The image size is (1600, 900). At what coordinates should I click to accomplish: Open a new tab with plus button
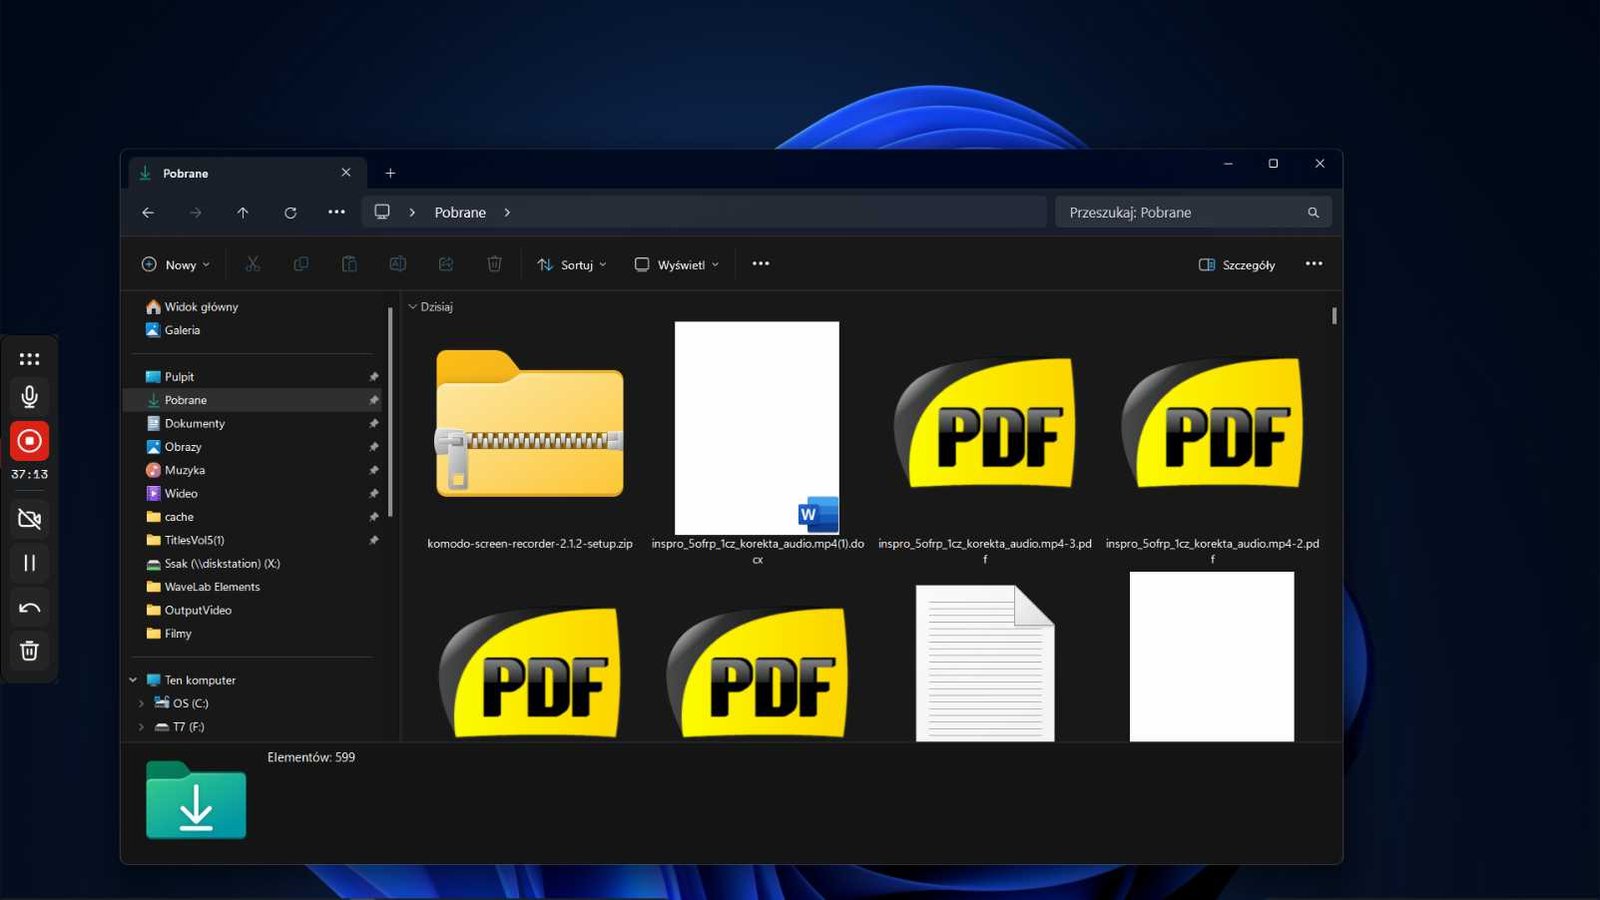coord(390,173)
